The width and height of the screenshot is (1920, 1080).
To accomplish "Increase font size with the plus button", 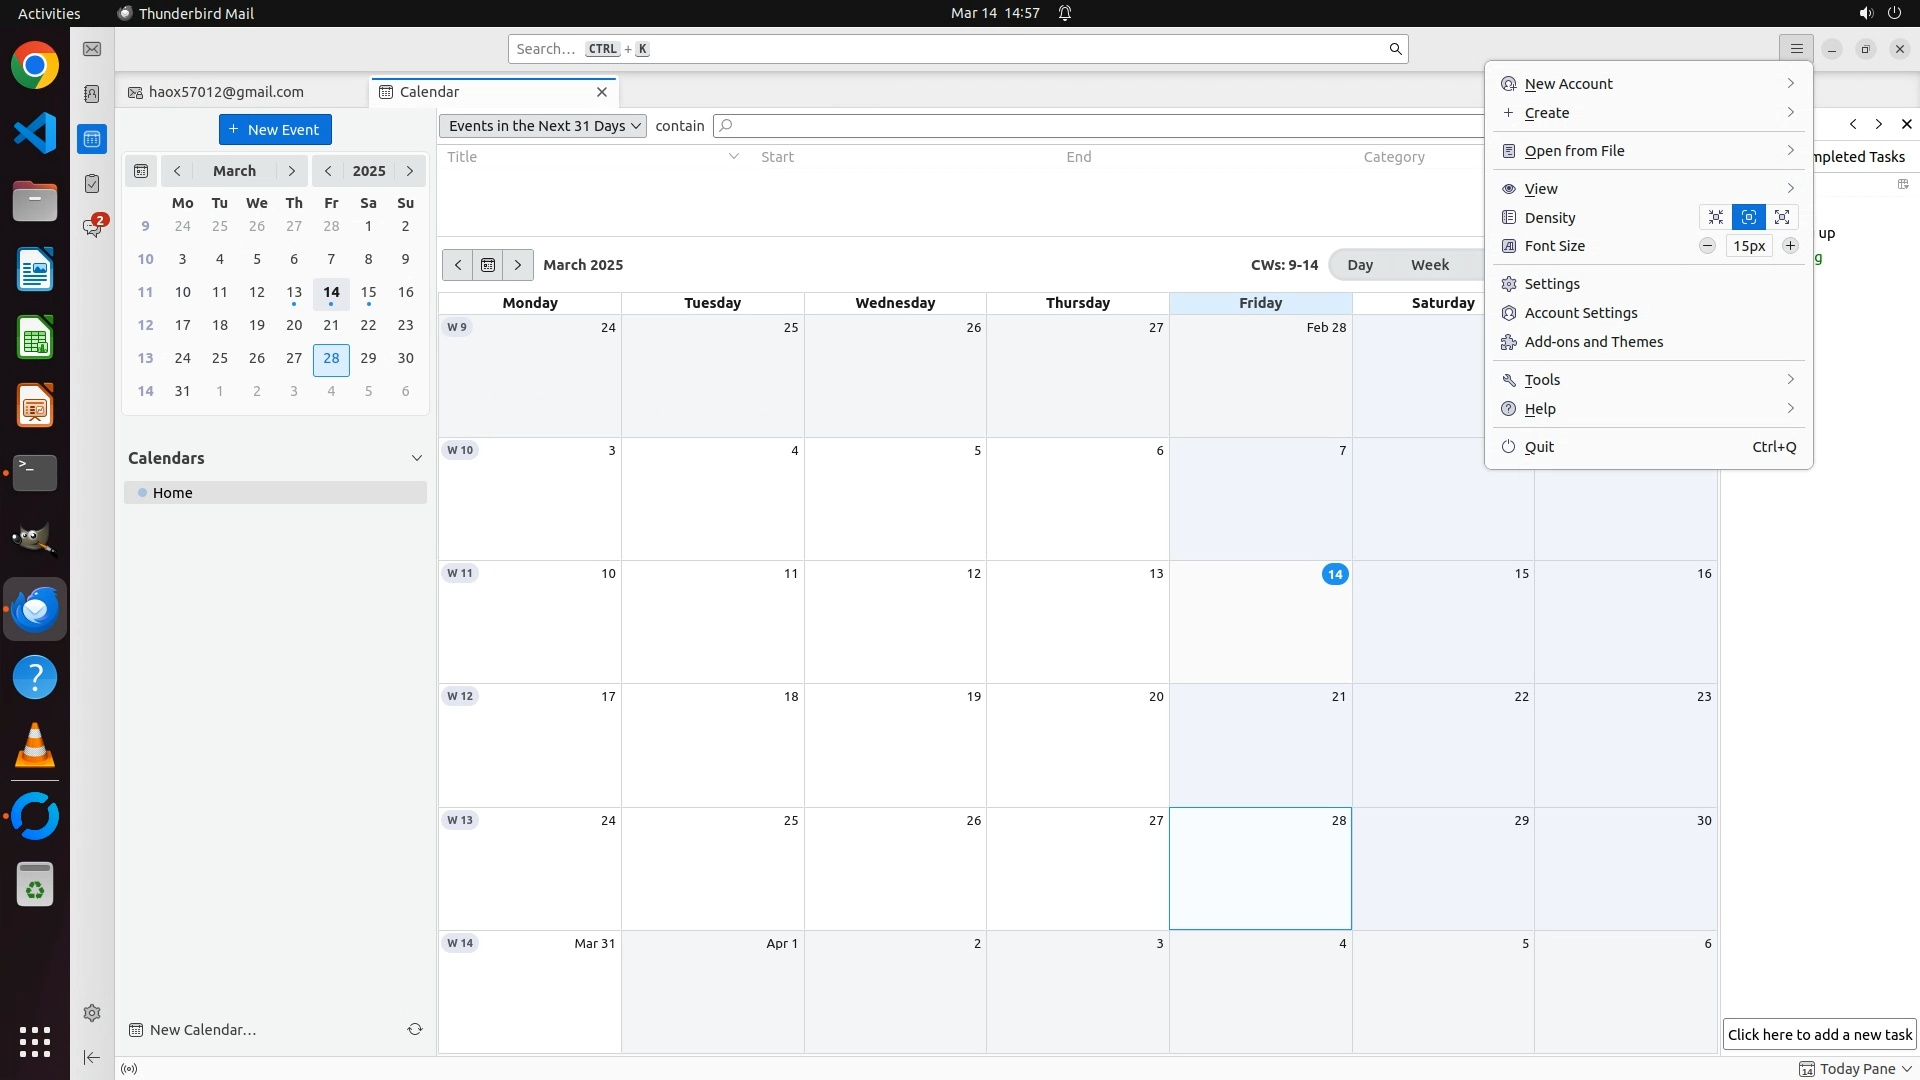I will (x=1790, y=246).
